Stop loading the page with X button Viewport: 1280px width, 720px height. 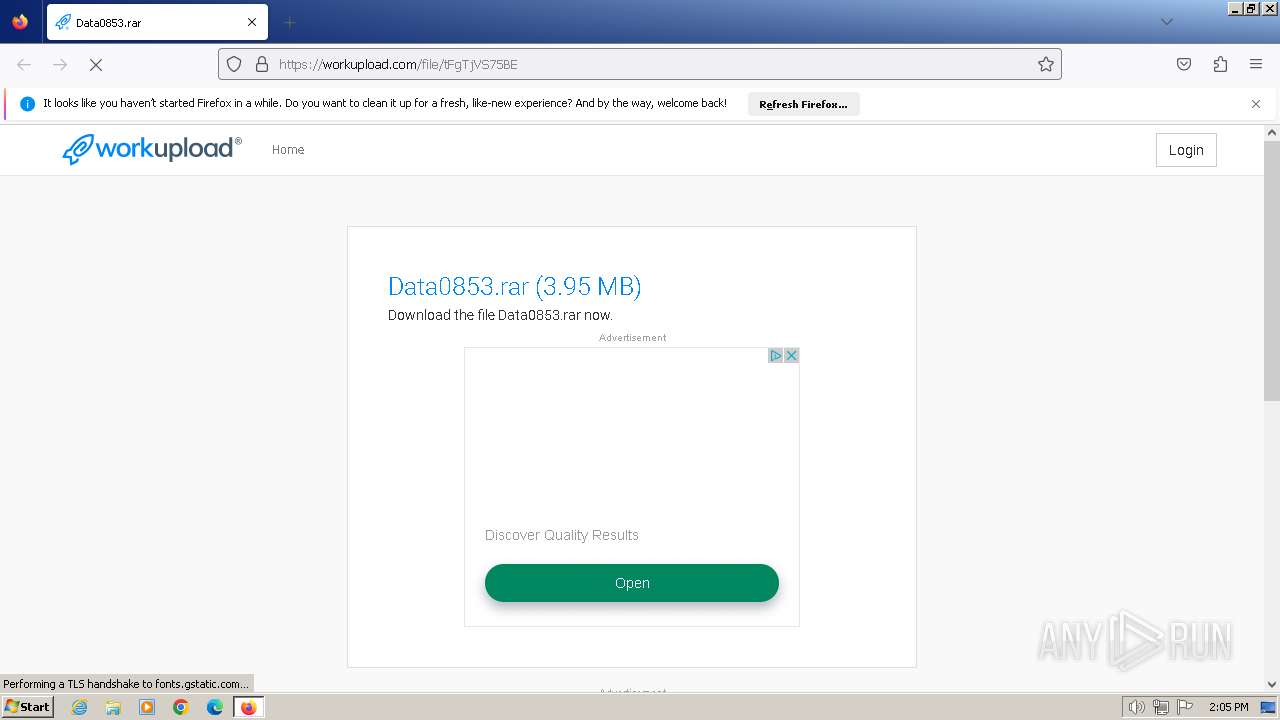point(96,64)
